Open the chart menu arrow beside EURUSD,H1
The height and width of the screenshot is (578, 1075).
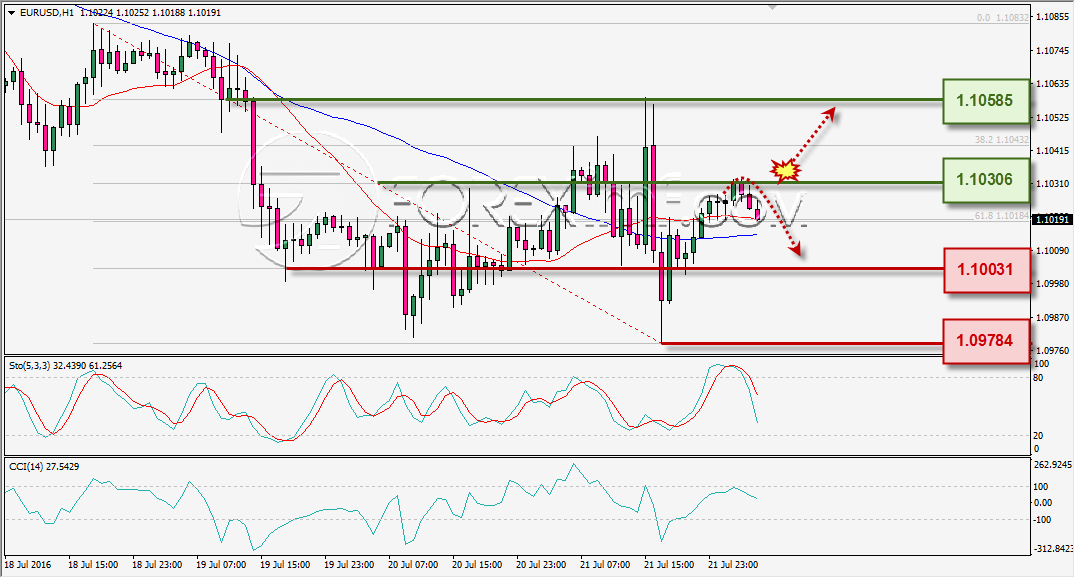12,12
